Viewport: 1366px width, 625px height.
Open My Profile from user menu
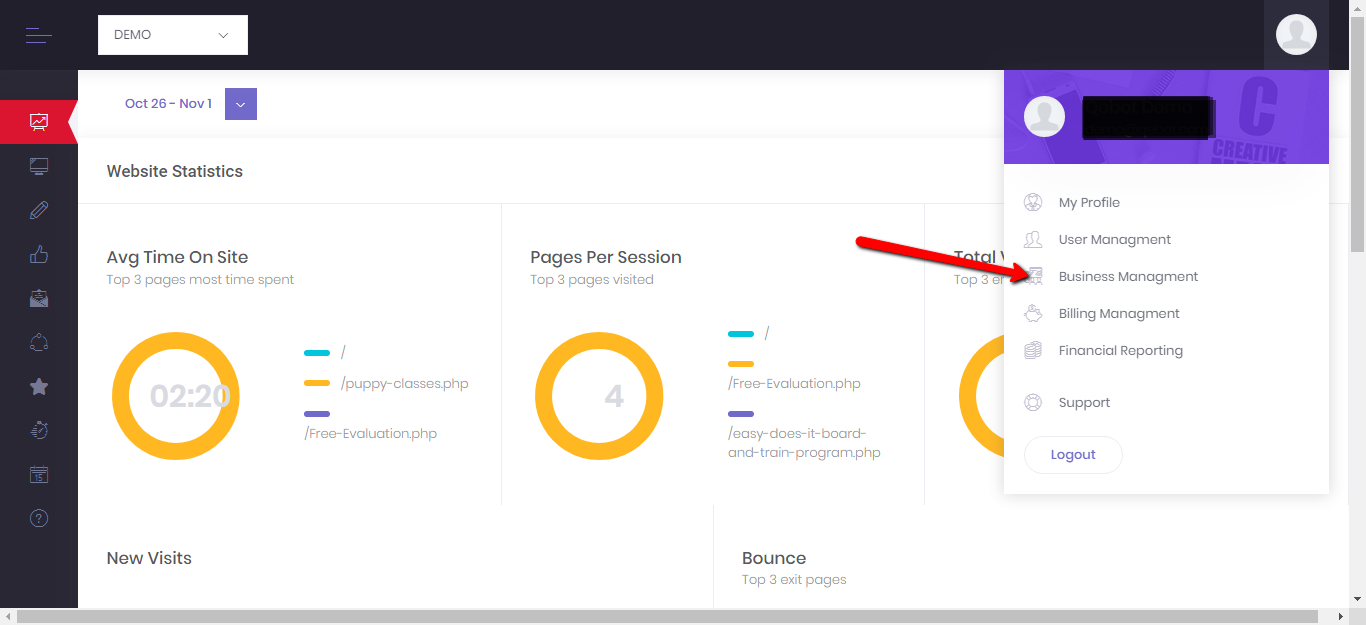pyautogui.click(x=1089, y=203)
